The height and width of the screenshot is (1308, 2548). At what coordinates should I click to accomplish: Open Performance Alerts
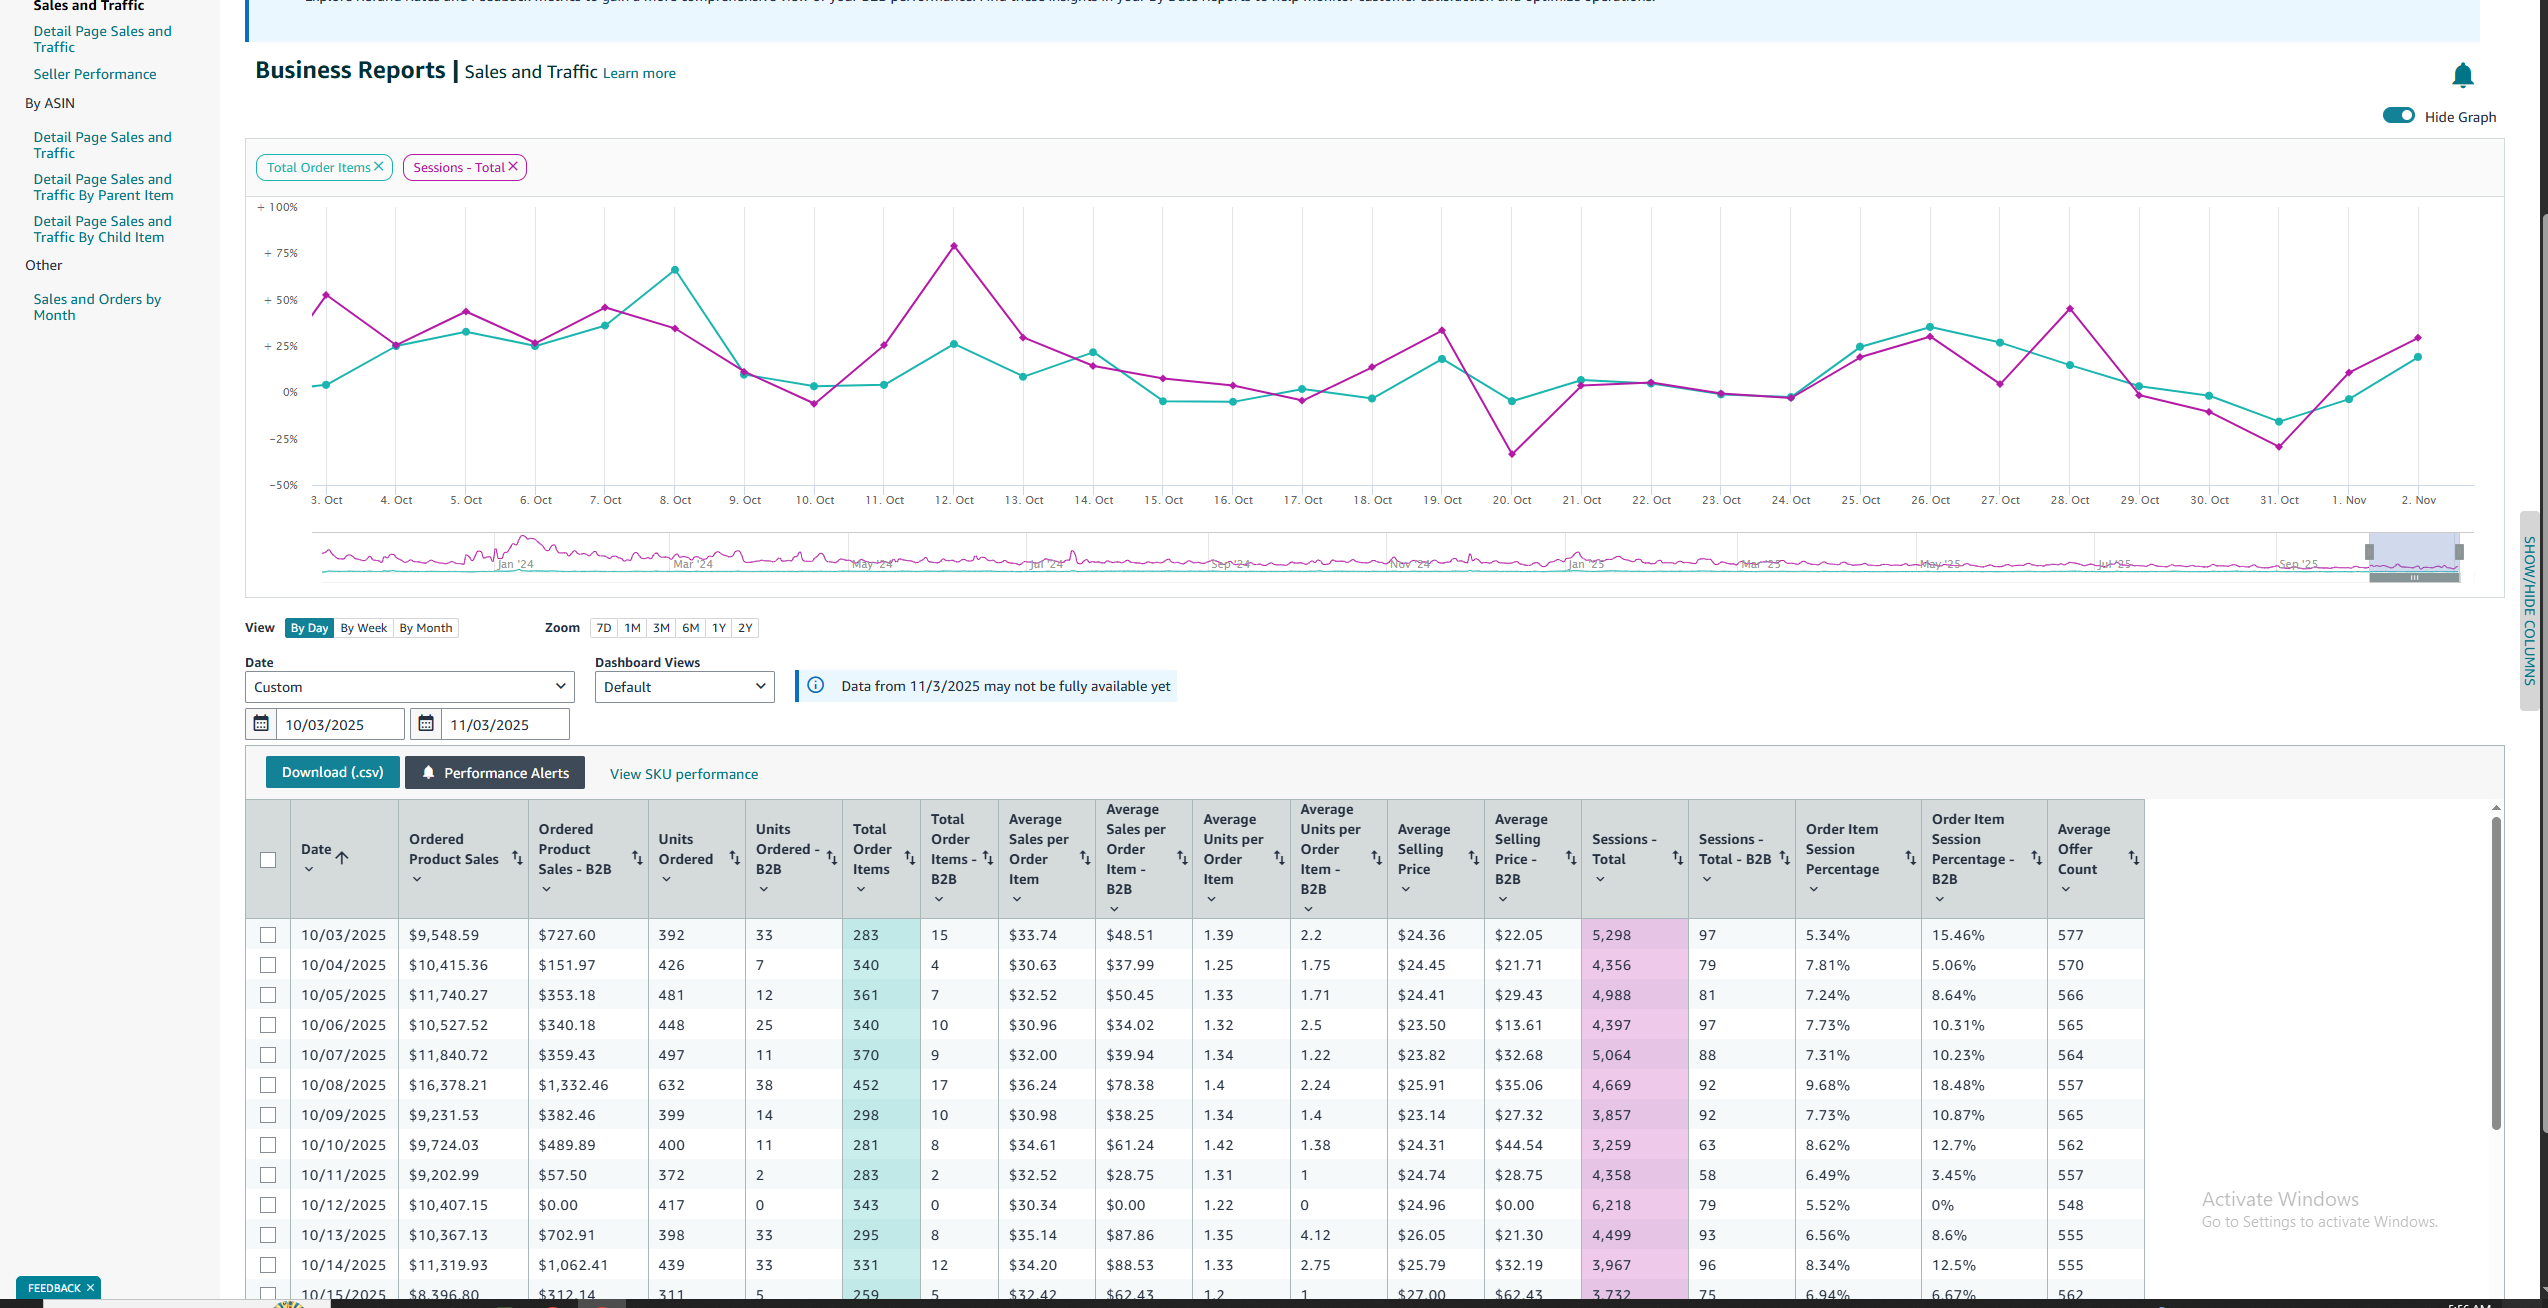tap(495, 772)
